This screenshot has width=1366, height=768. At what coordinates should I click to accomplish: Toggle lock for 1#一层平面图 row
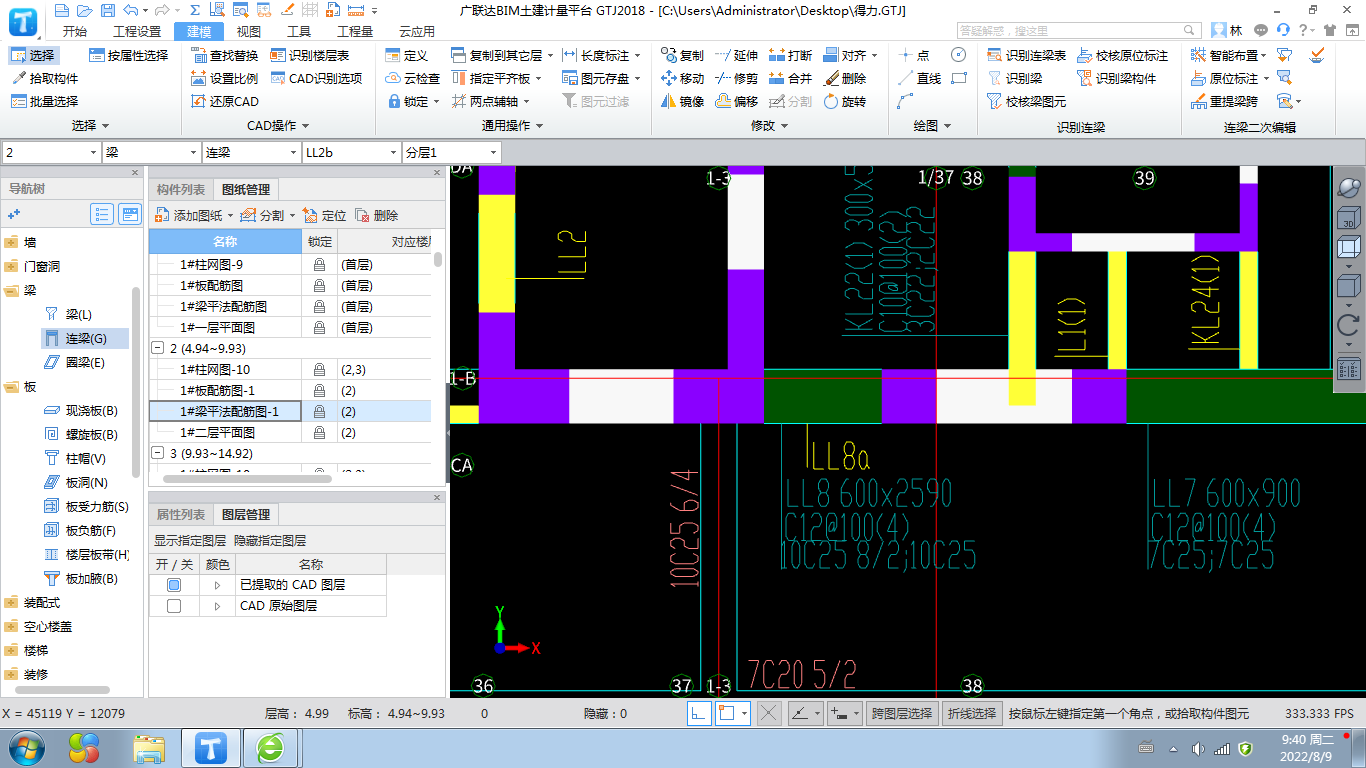tap(319, 327)
